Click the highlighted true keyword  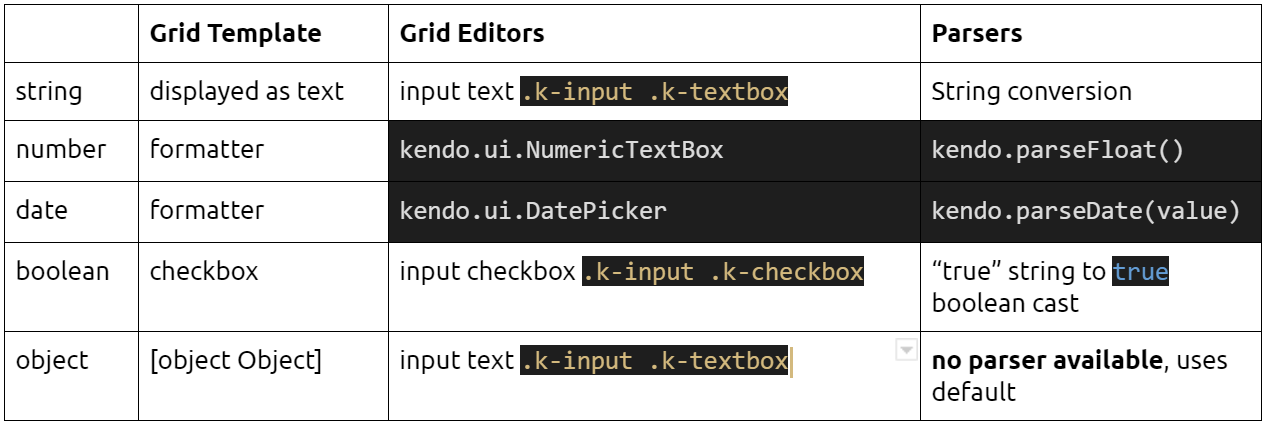pos(1140,271)
